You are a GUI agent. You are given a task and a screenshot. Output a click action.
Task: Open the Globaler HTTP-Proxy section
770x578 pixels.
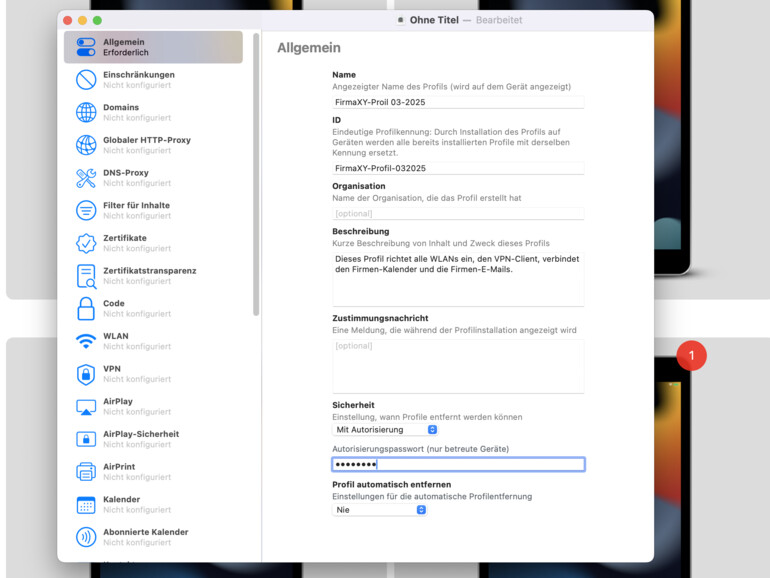[153, 145]
